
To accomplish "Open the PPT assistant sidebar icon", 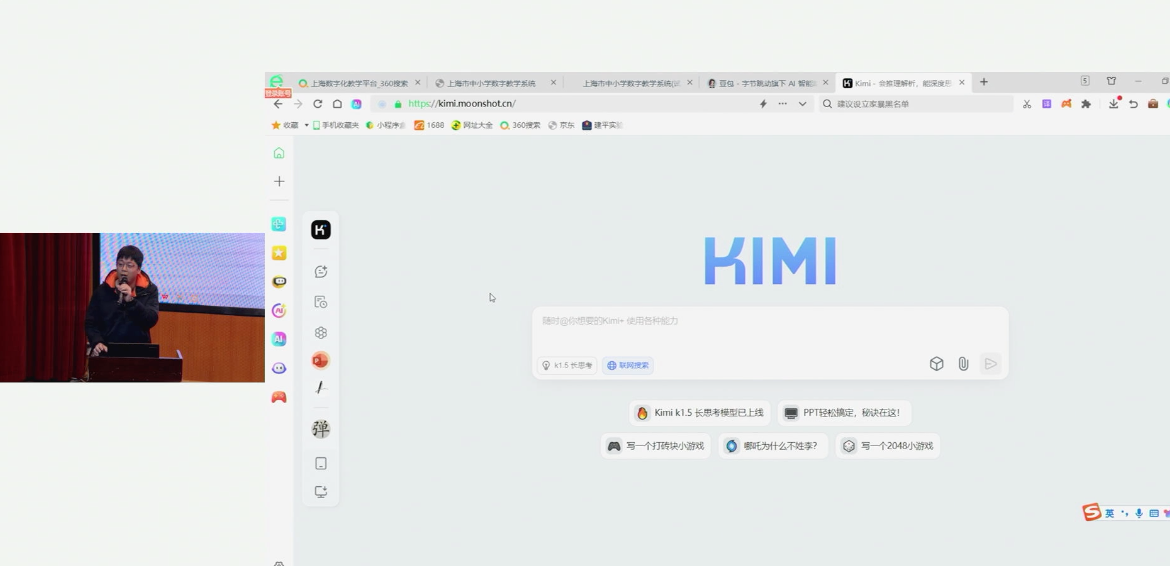I will 321,360.
